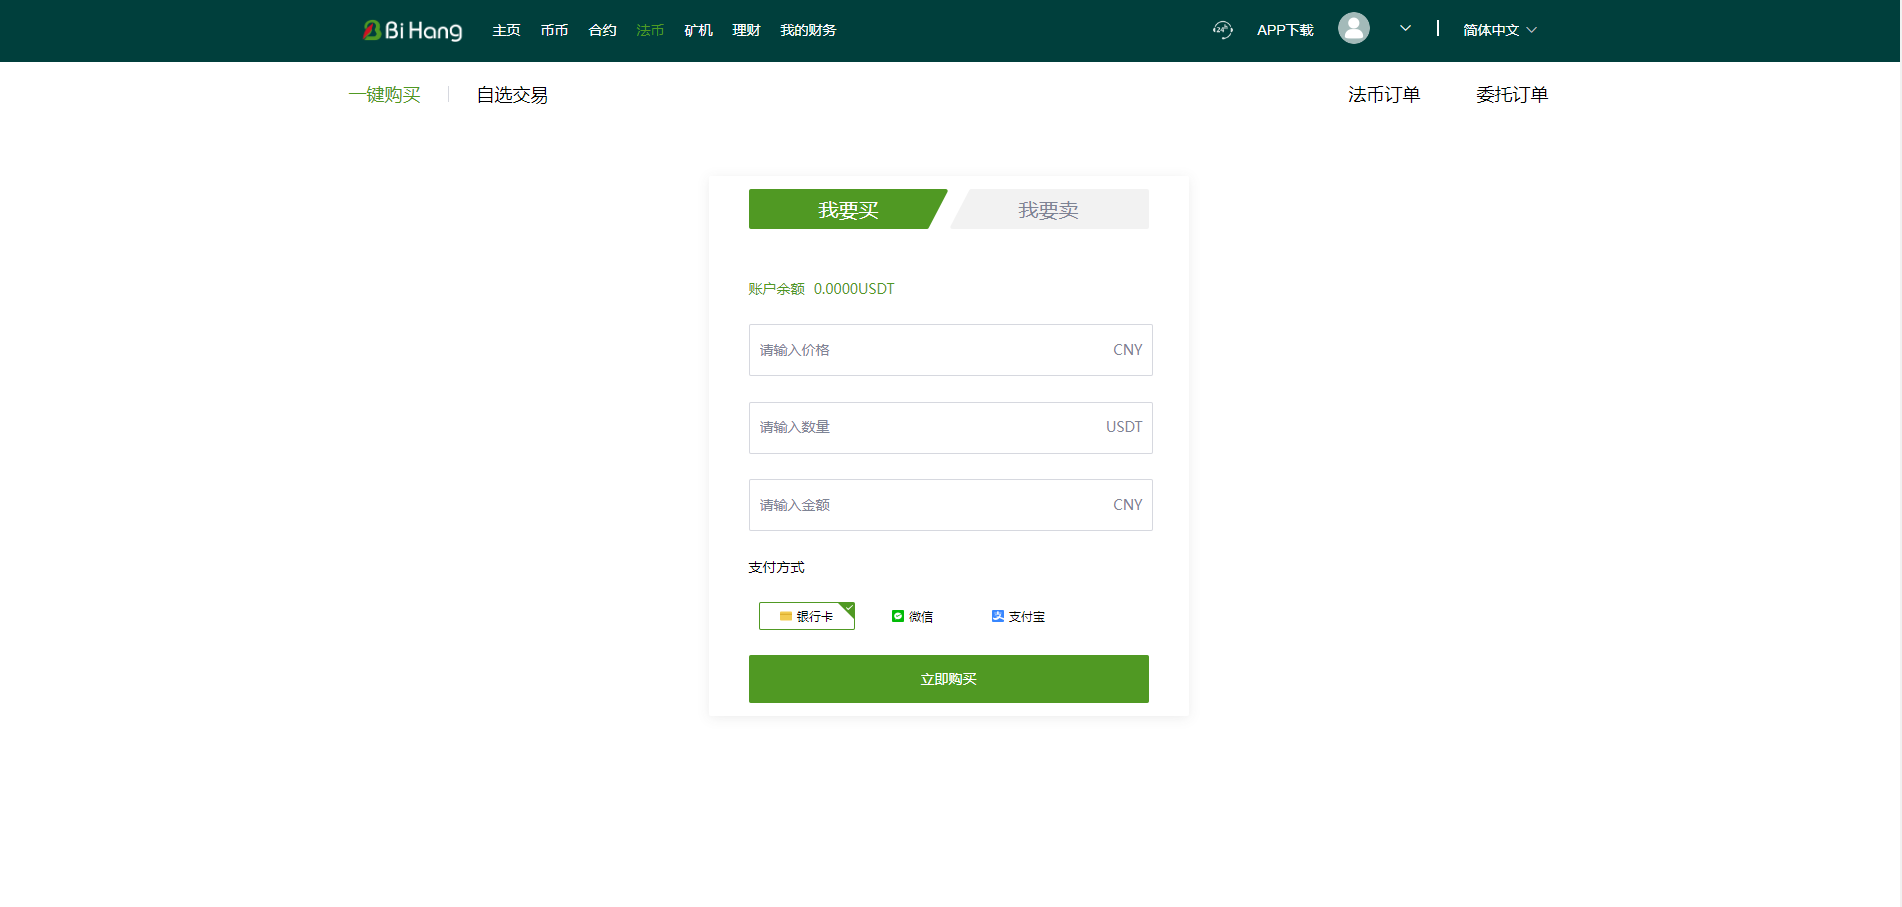Click the bank card payment icon
The width and height of the screenshot is (1902, 907).
coord(786,616)
